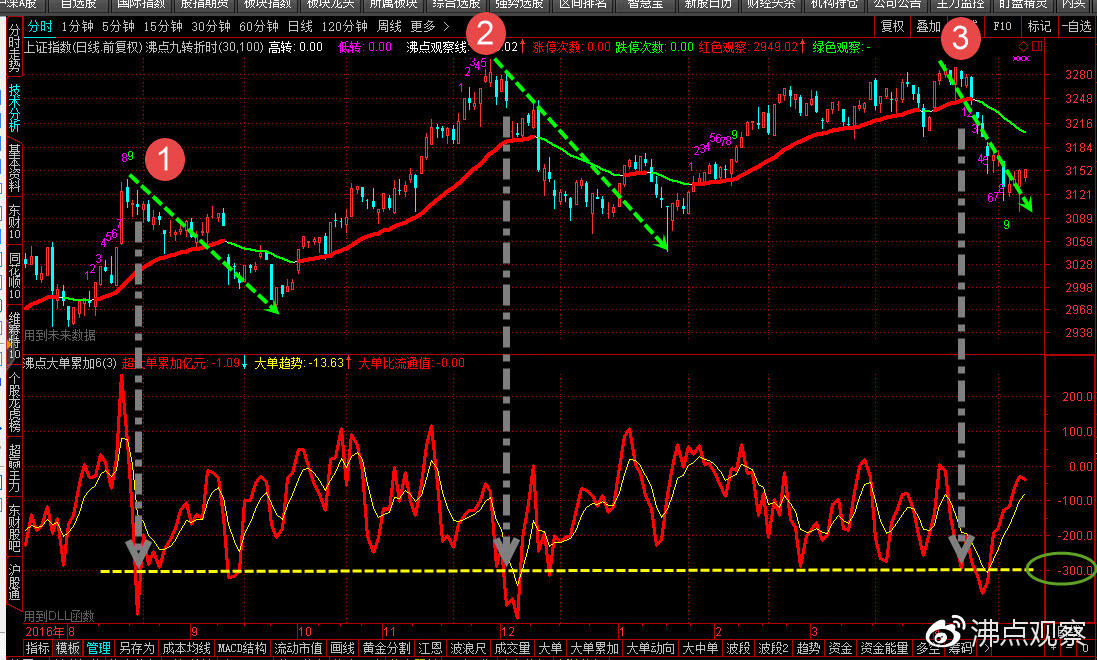Click the small red diamond icon above chart

click(1024, 46)
